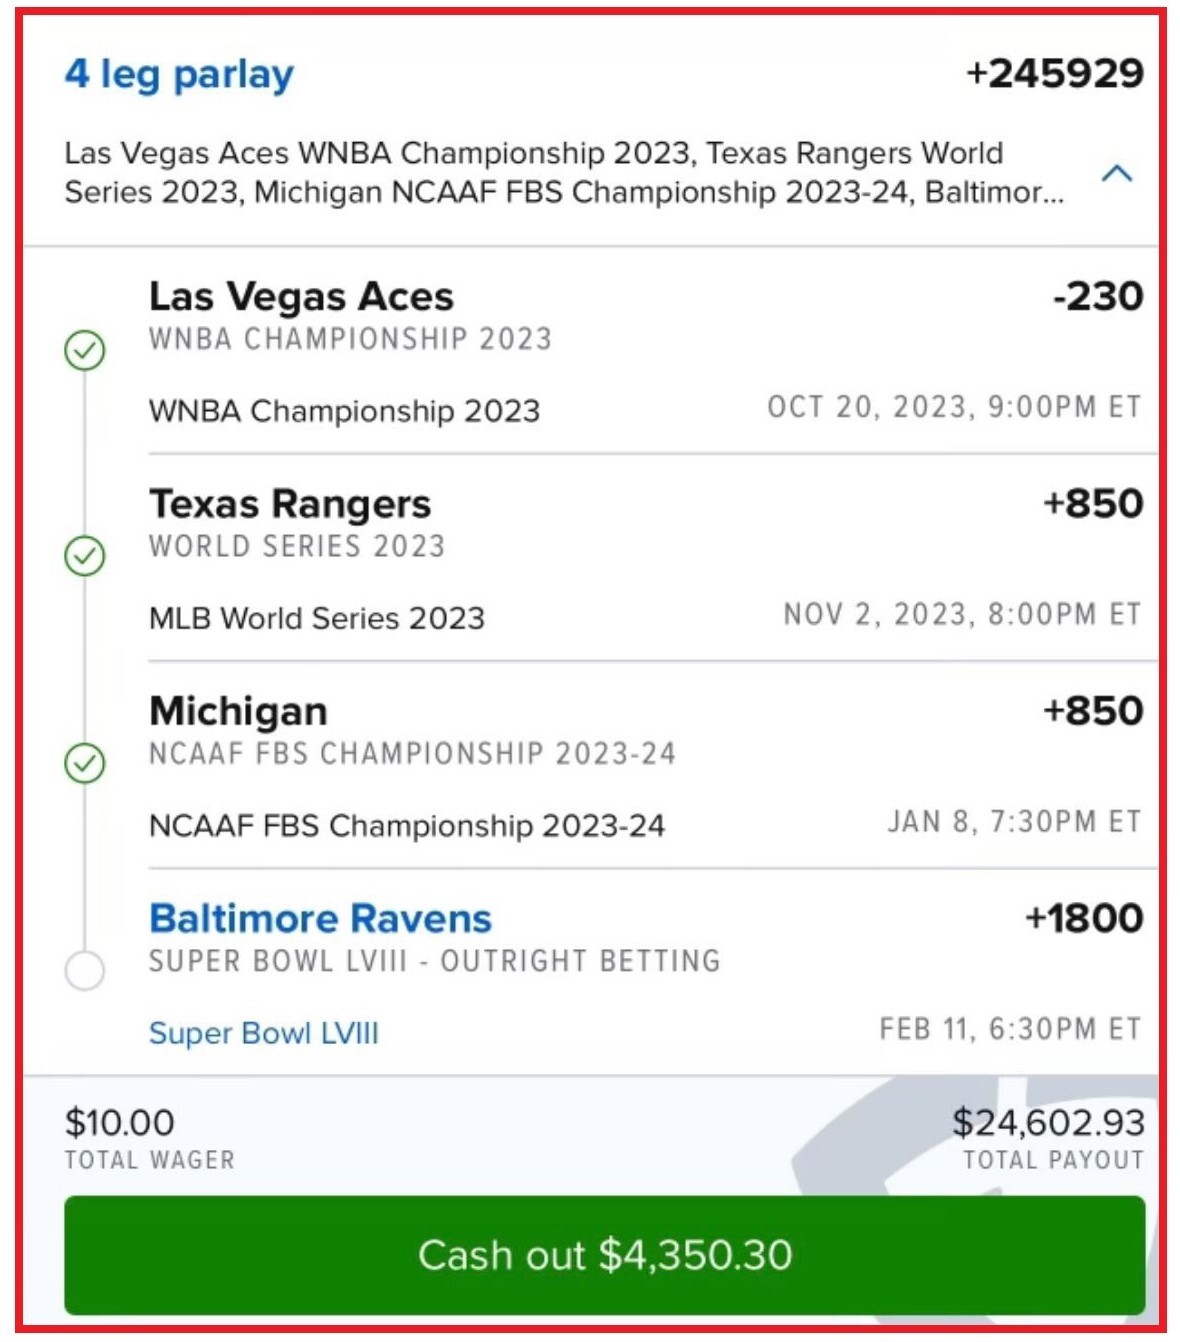Click the Baltimore Ravens pending circle icon
Screen dimensions: 1180x1342
[85, 970]
